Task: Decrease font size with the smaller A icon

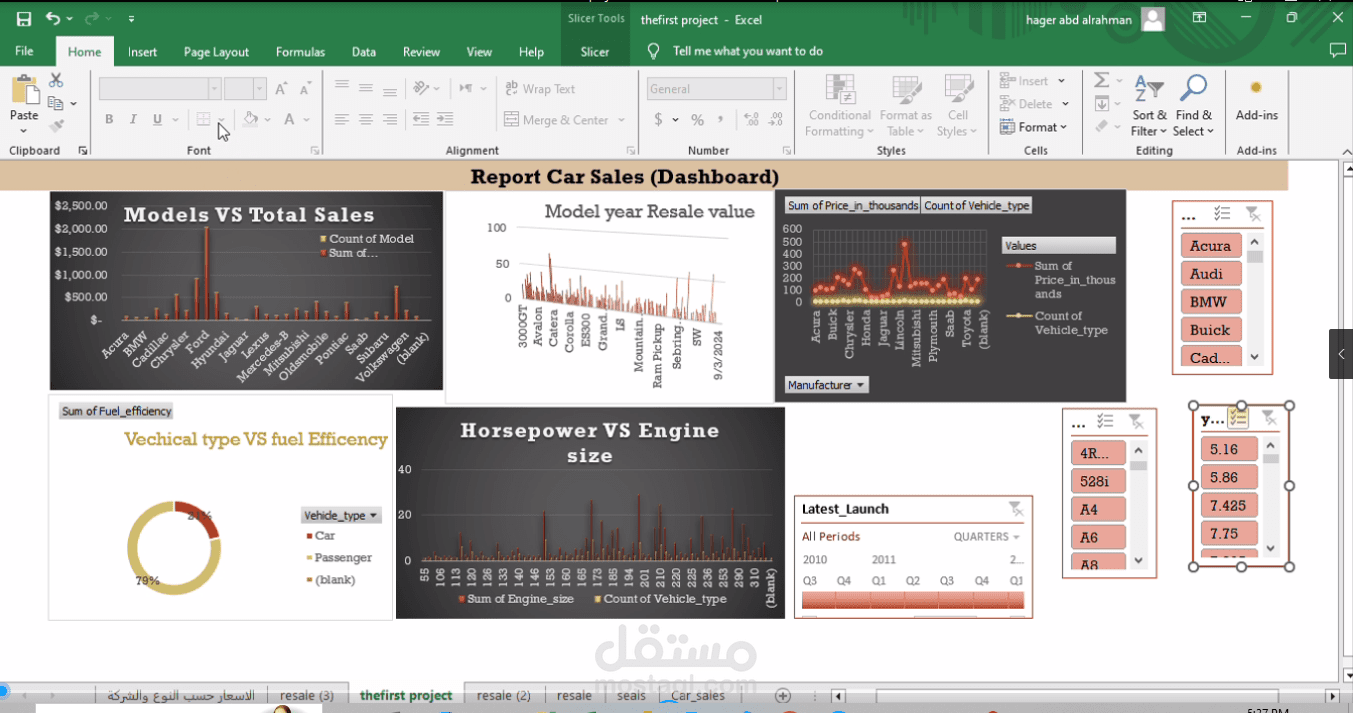Action: click(304, 89)
